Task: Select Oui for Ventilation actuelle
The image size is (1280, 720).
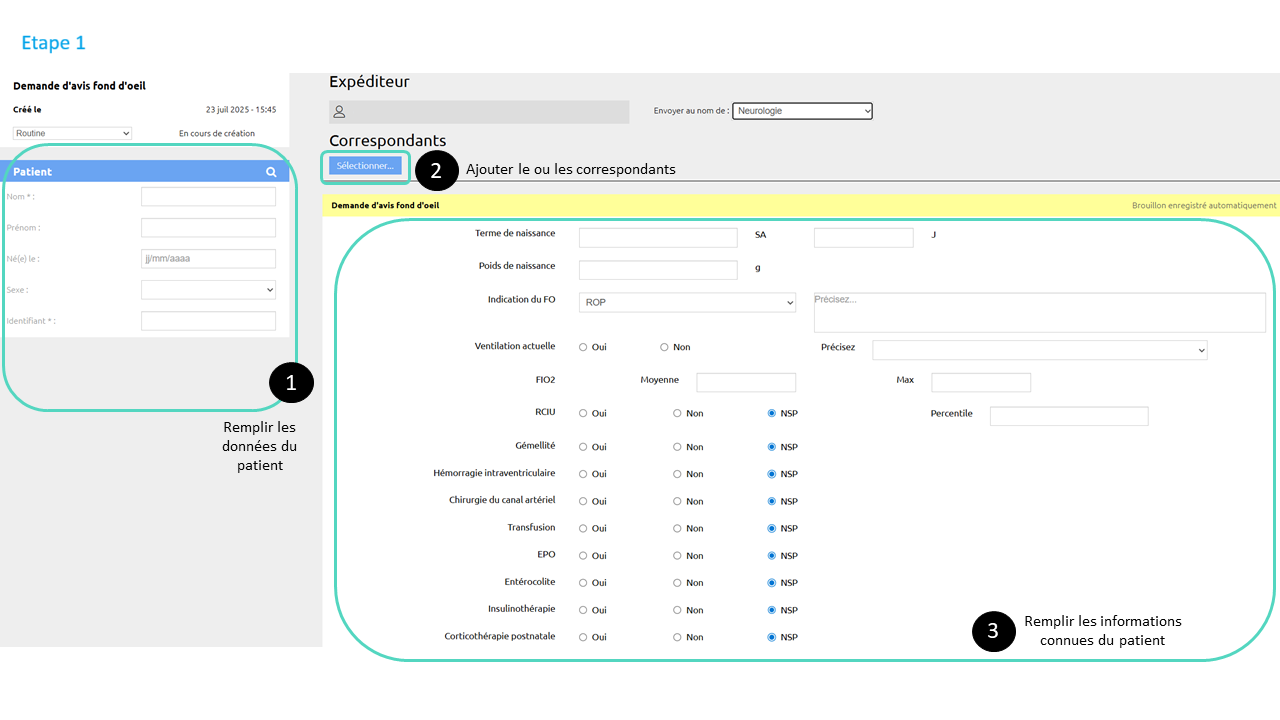Action: click(583, 347)
